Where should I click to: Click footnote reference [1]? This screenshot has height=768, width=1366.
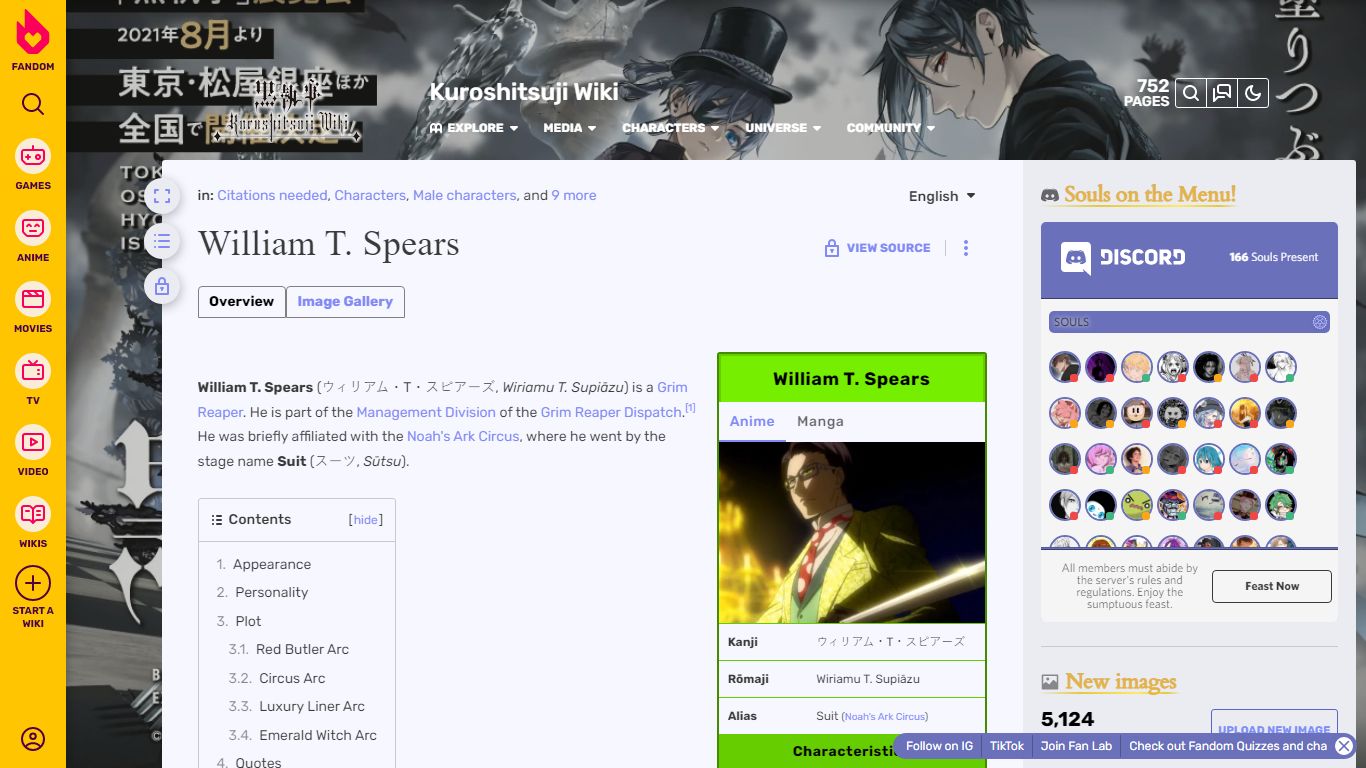690,408
